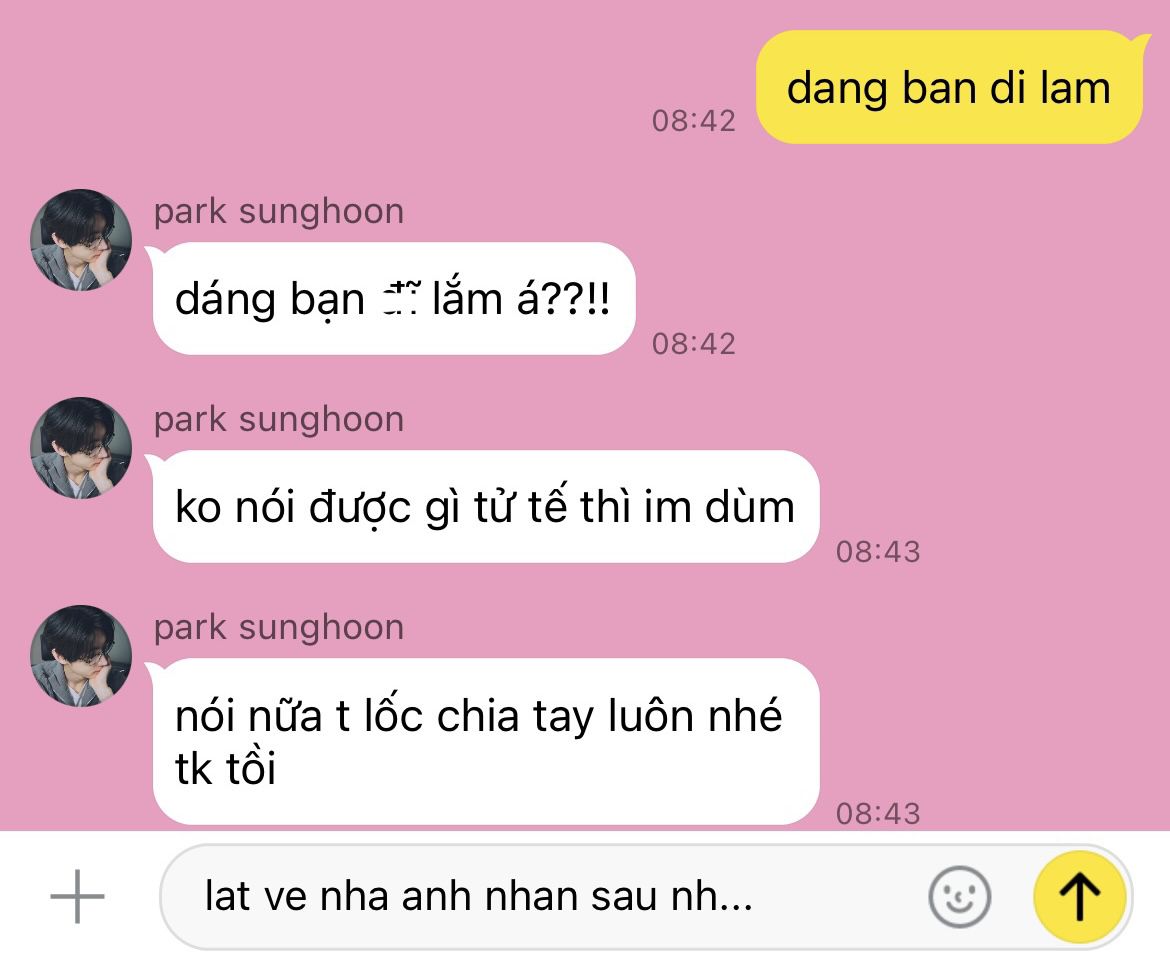1170x970 pixels.
Task: Open the plus attachment menu
Action: point(78,896)
